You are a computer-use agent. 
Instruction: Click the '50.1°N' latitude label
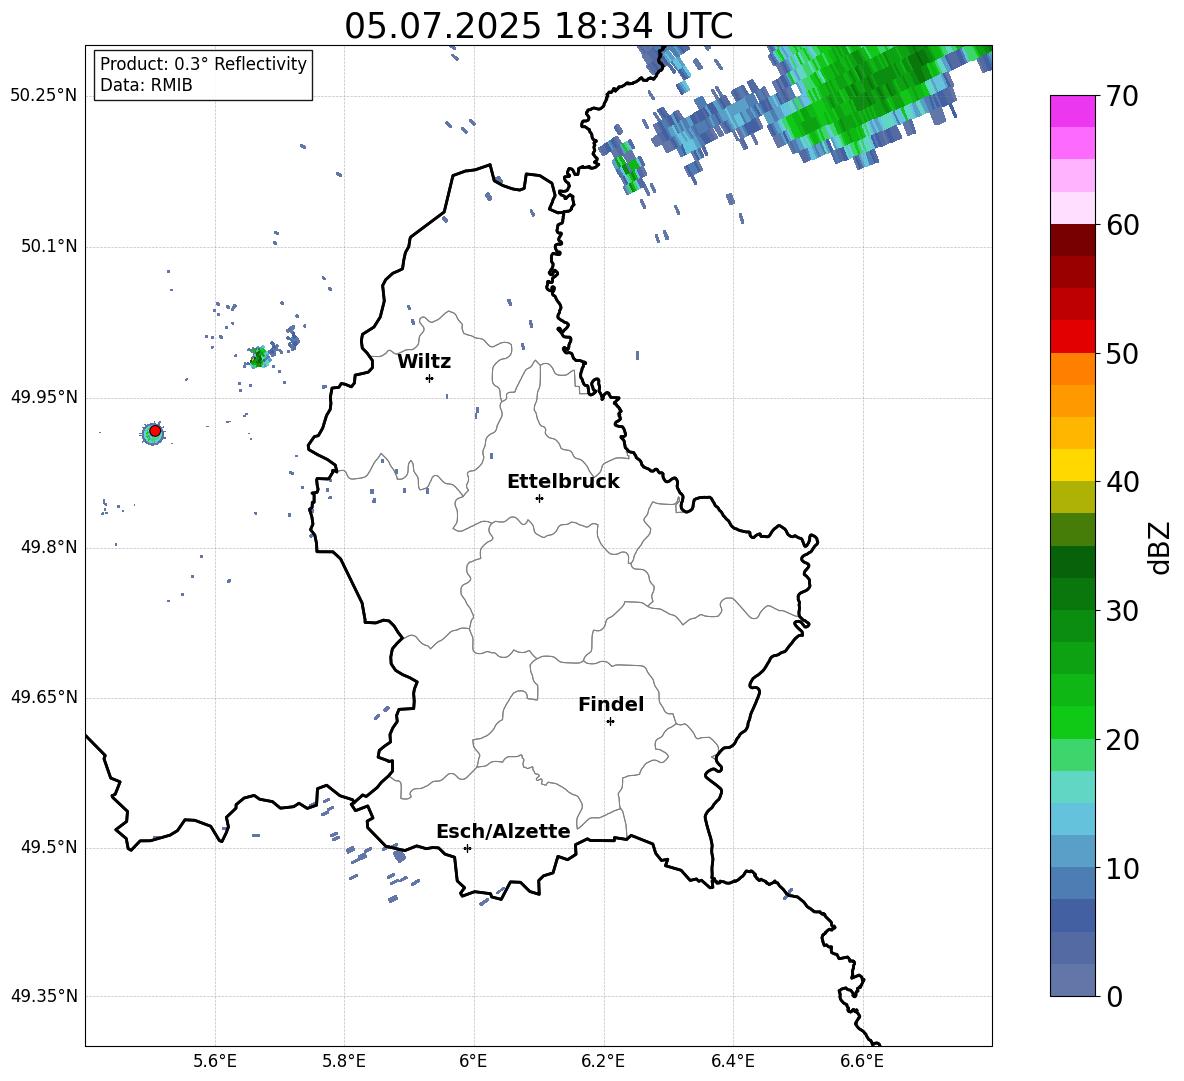coord(49,246)
